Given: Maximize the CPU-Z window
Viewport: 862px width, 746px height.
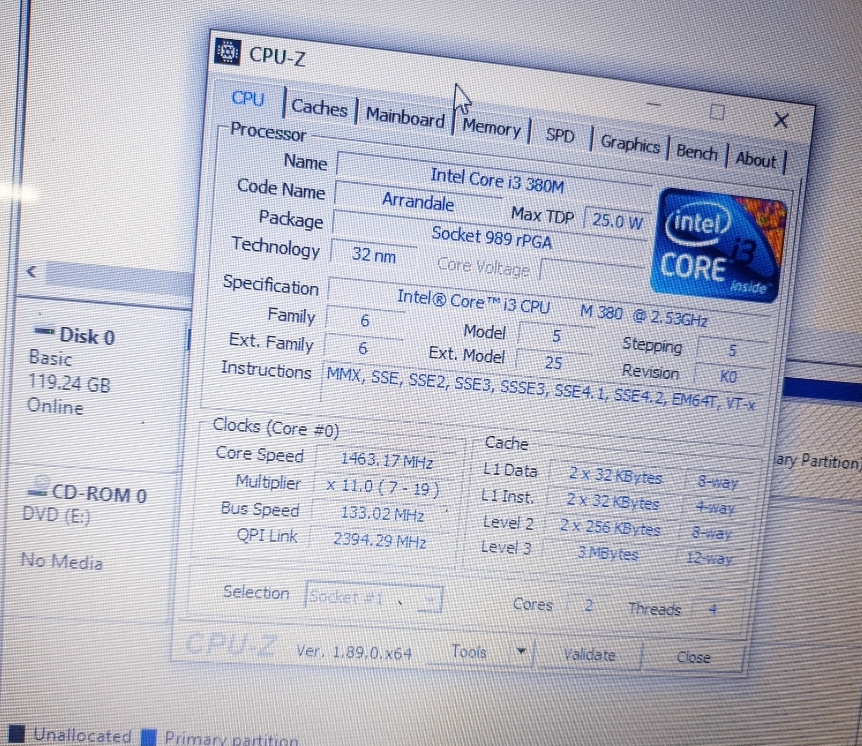Looking at the screenshot, I should point(716,111).
